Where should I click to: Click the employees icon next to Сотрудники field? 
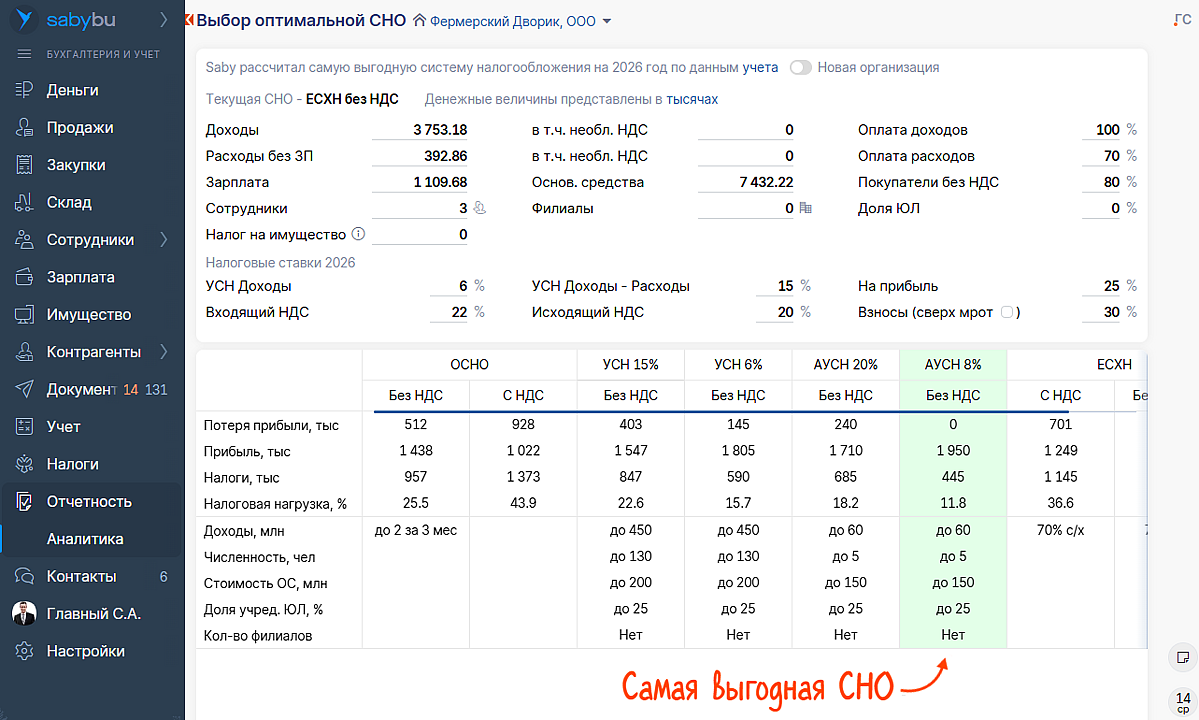pos(479,209)
